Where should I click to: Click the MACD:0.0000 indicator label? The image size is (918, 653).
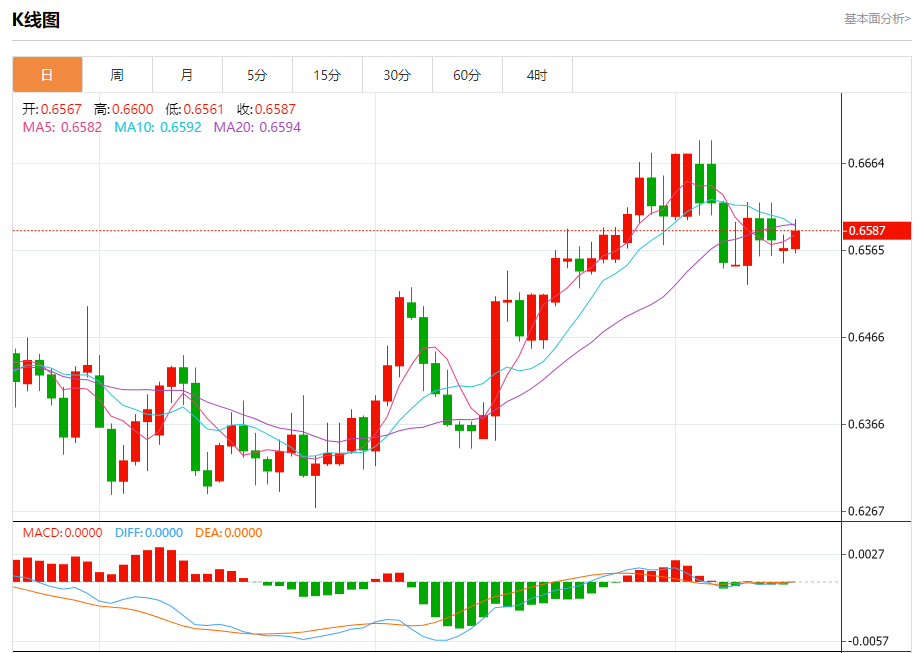click(x=62, y=533)
